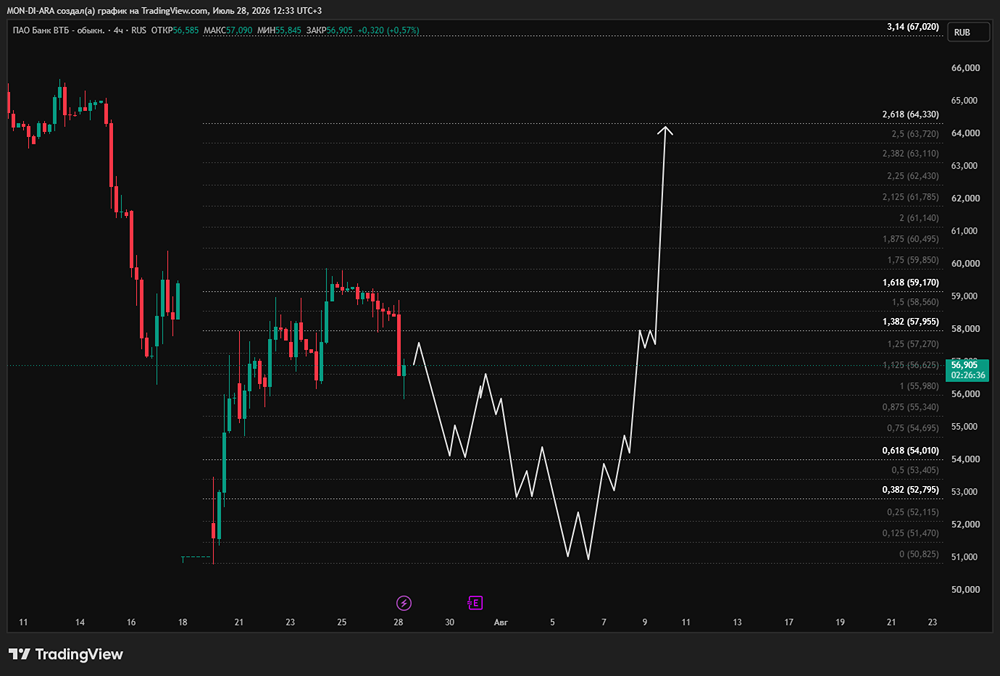Click date 28 on the time axis

(399, 622)
